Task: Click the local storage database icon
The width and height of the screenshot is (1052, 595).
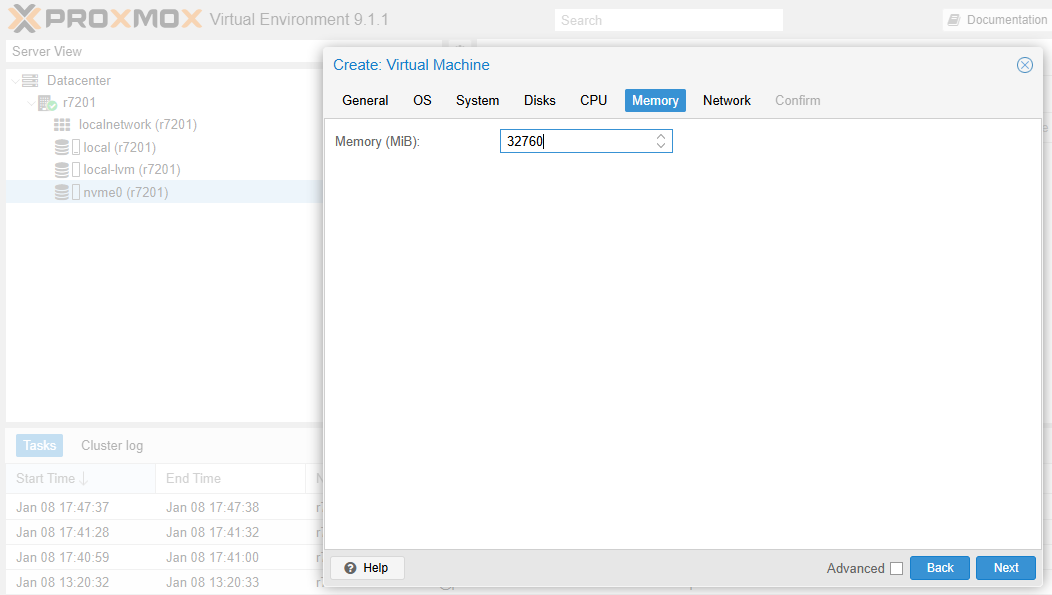Action: tap(62, 147)
